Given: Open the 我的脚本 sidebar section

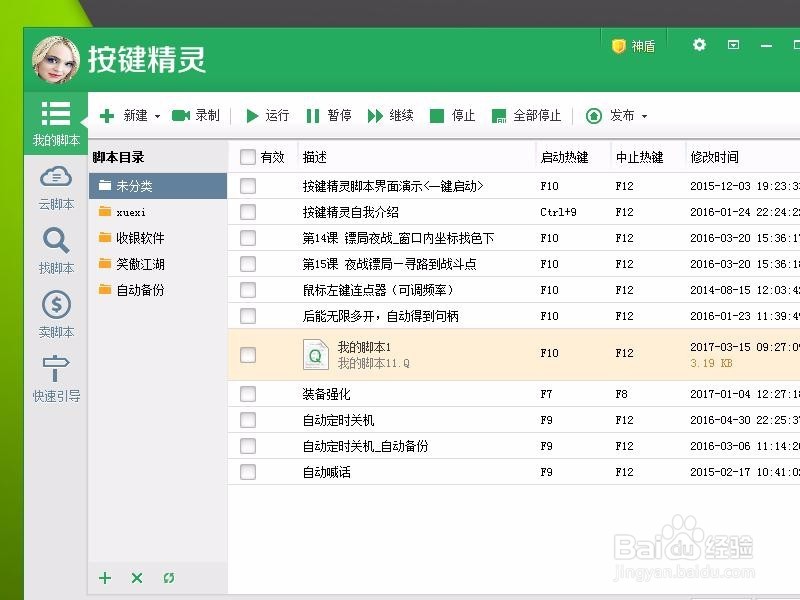Looking at the screenshot, I should point(56,123).
